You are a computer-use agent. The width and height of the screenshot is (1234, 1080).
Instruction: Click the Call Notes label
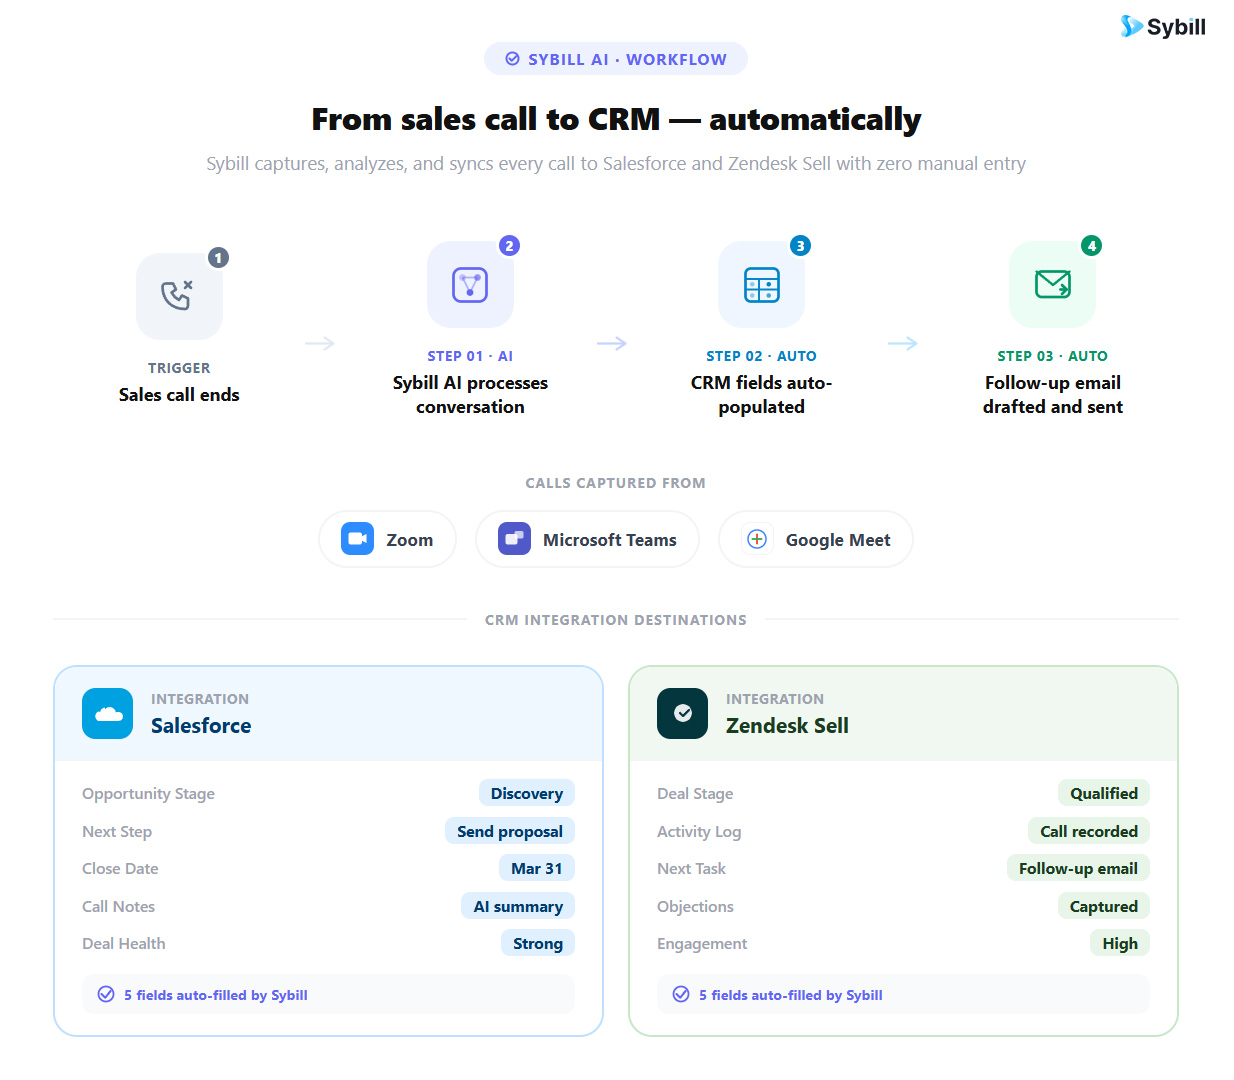tap(118, 907)
